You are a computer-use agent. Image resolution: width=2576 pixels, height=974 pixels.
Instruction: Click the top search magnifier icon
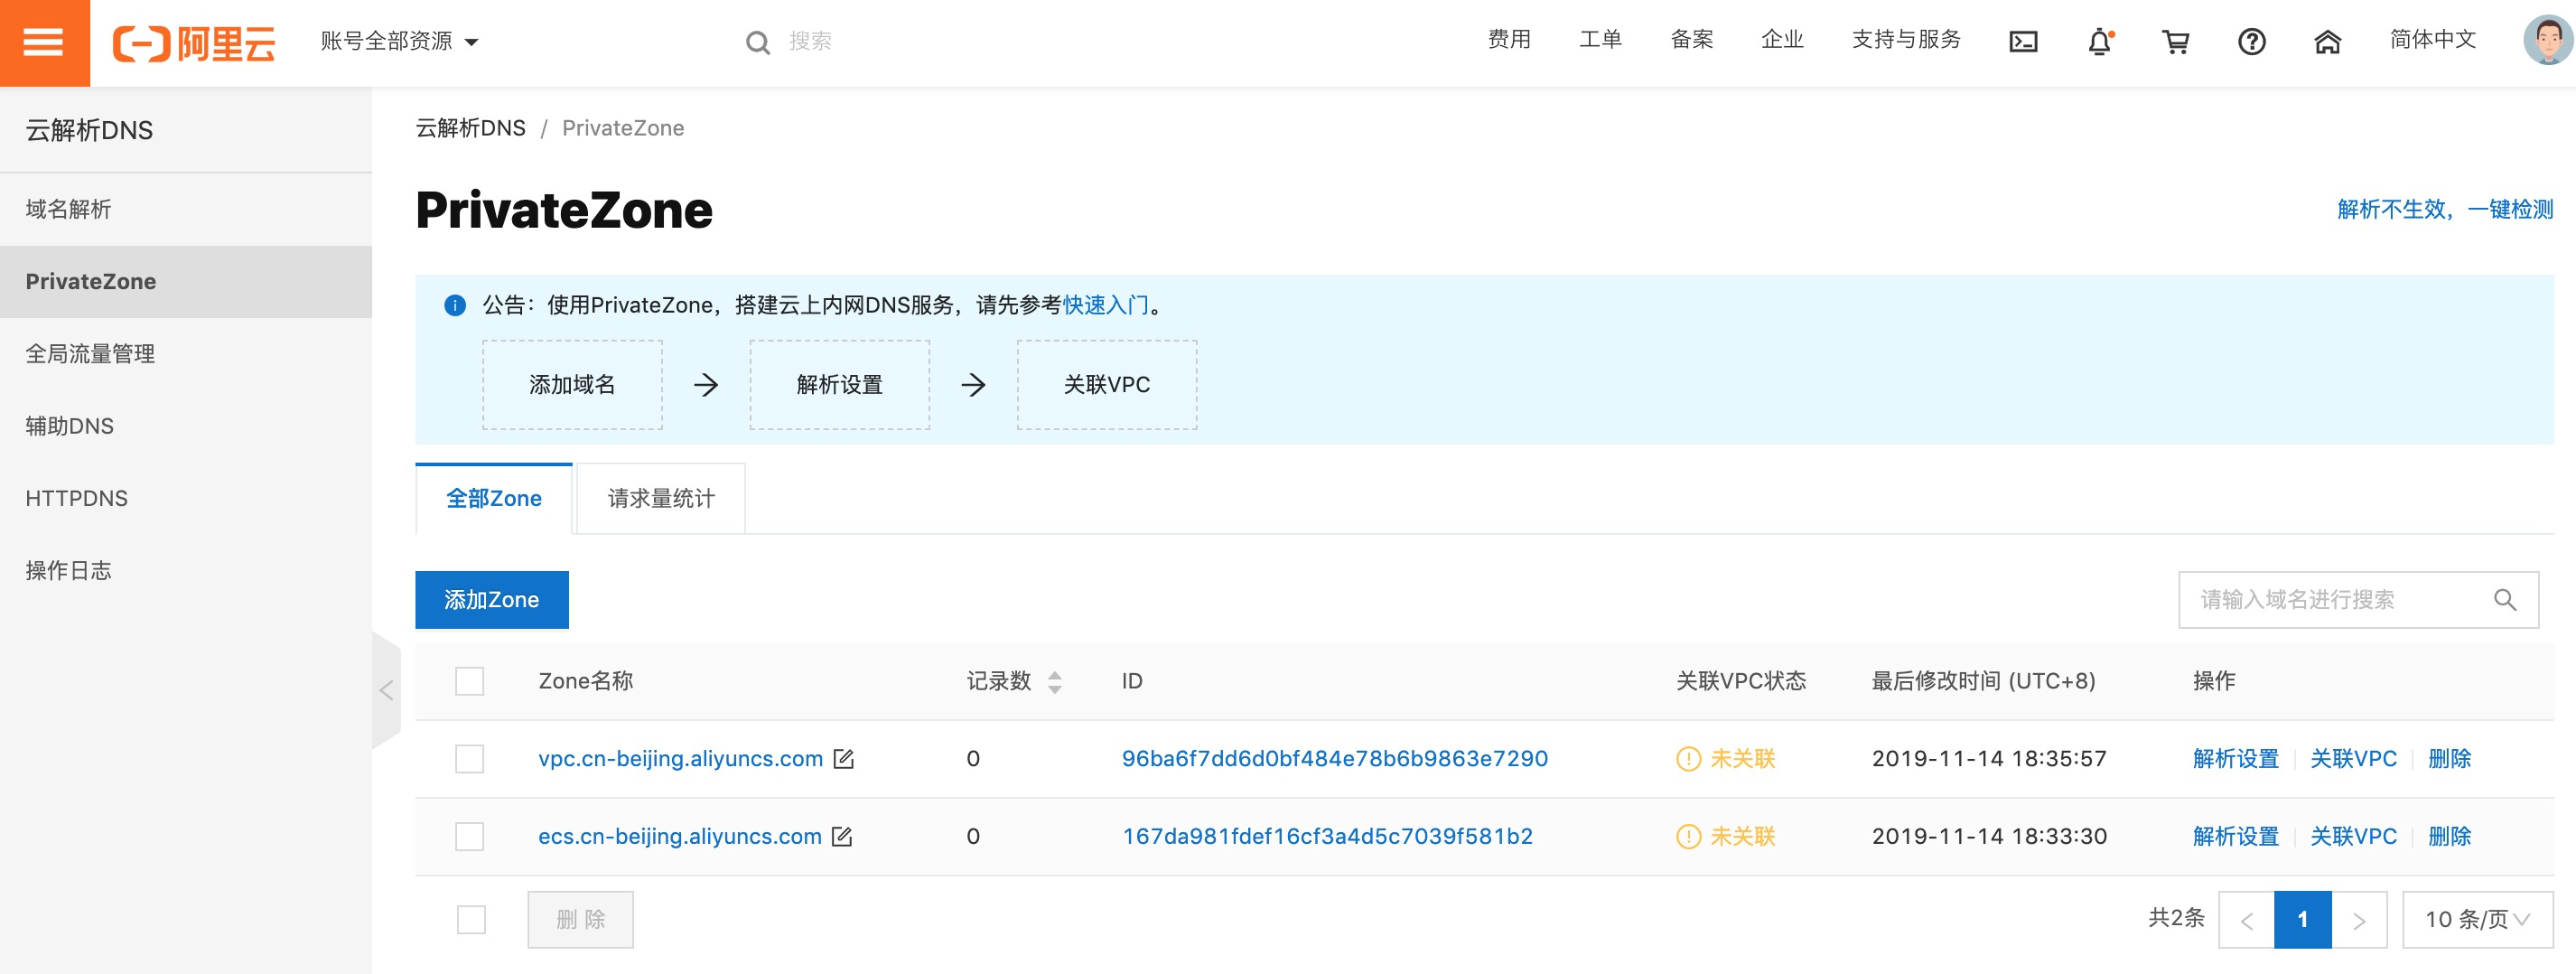point(758,43)
